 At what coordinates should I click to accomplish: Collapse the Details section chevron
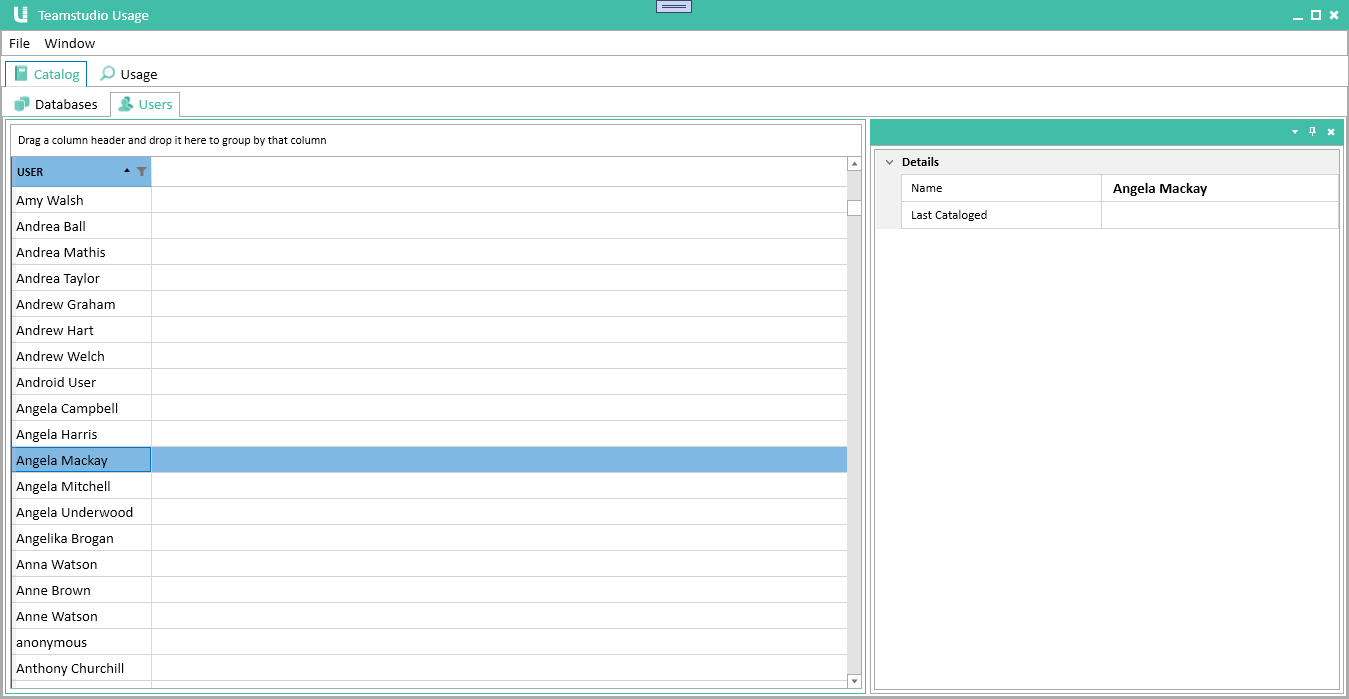pyautogui.click(x=890, y=161)
